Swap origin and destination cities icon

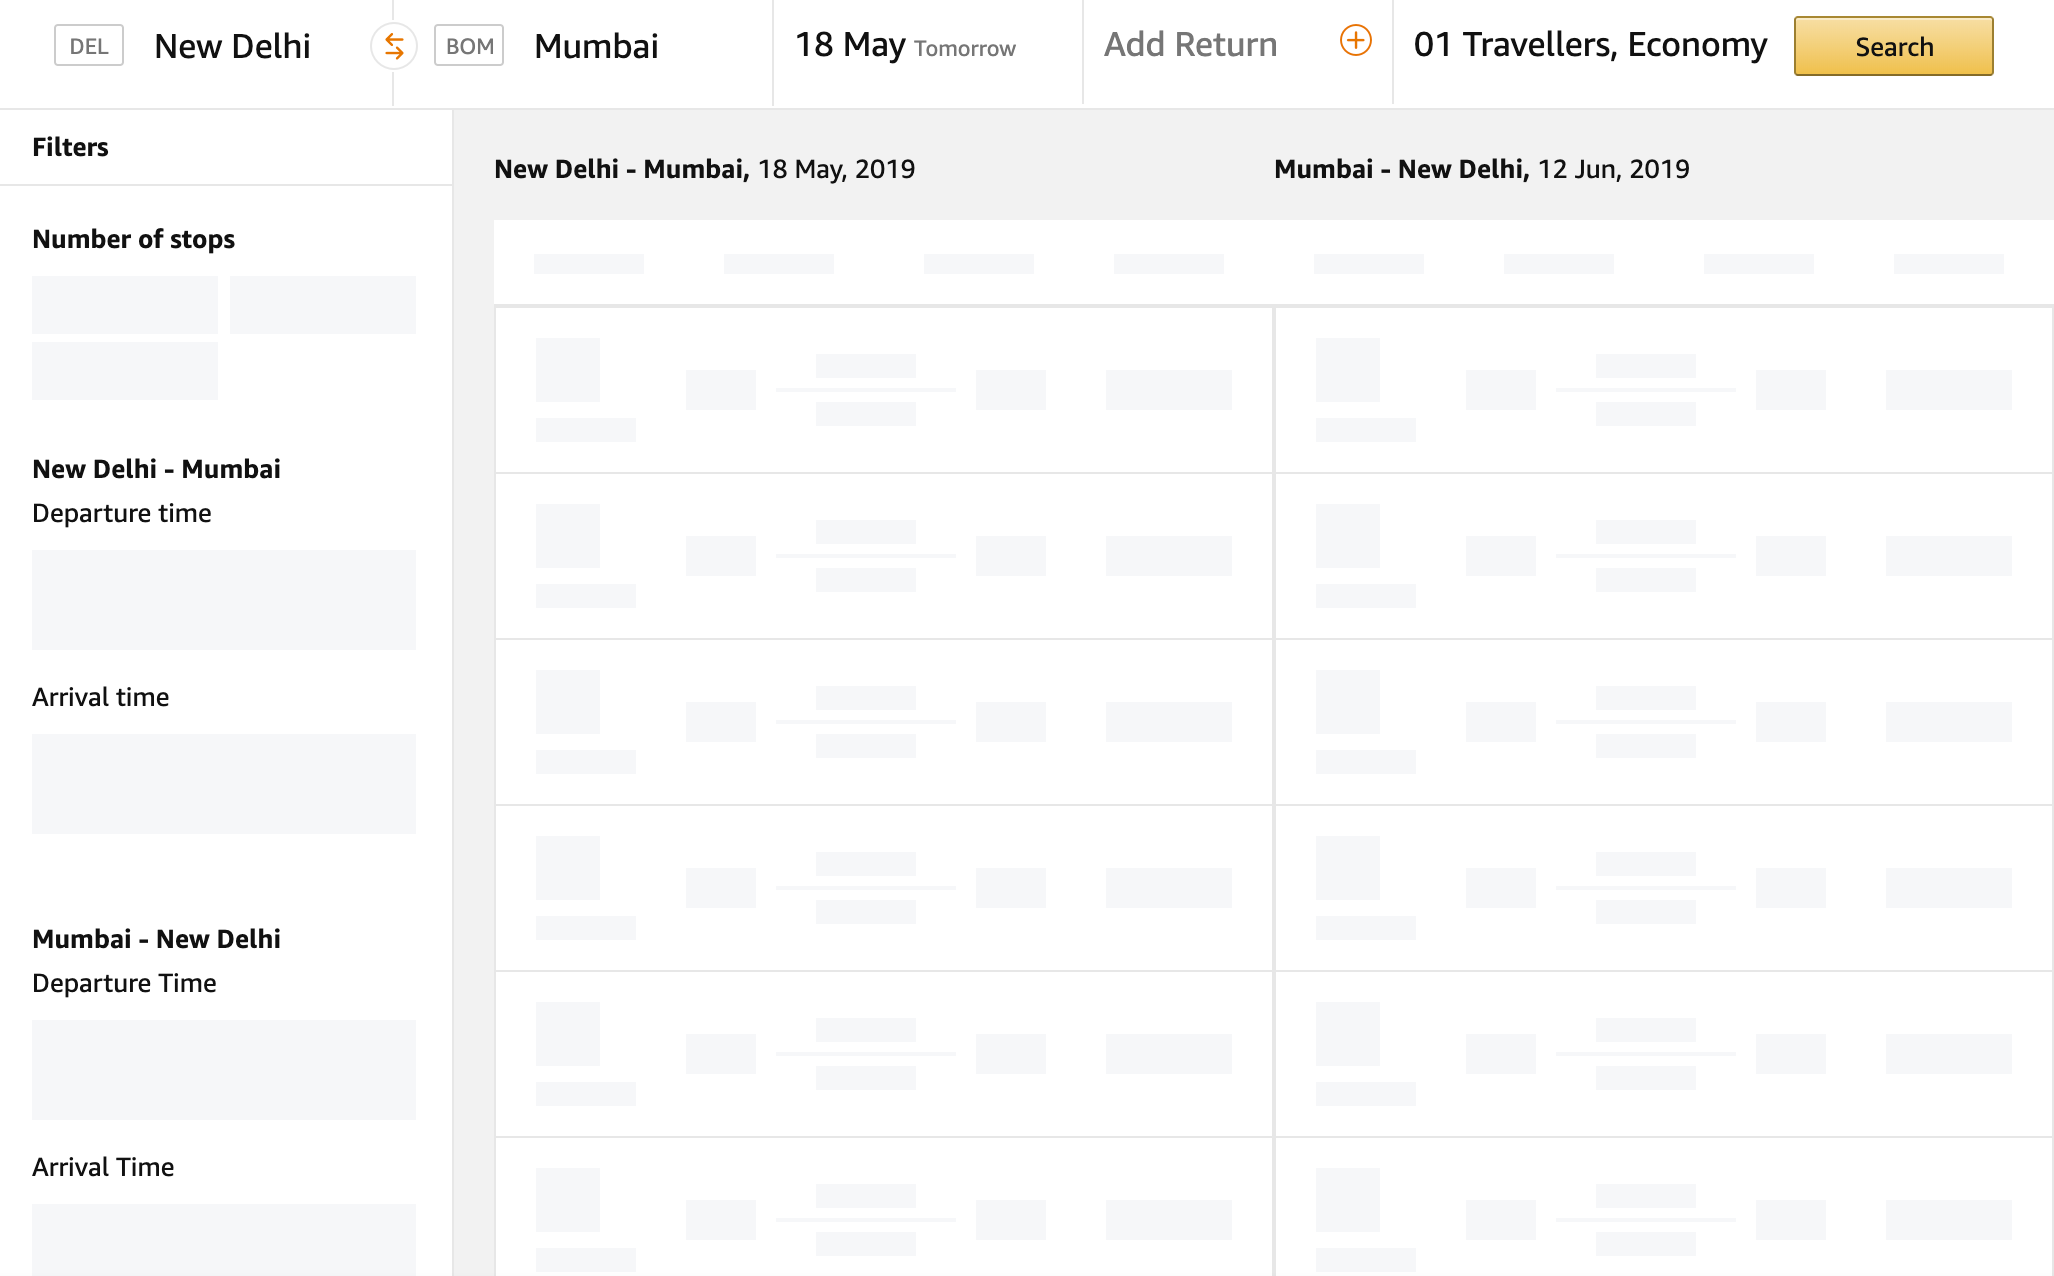point(394,46)
